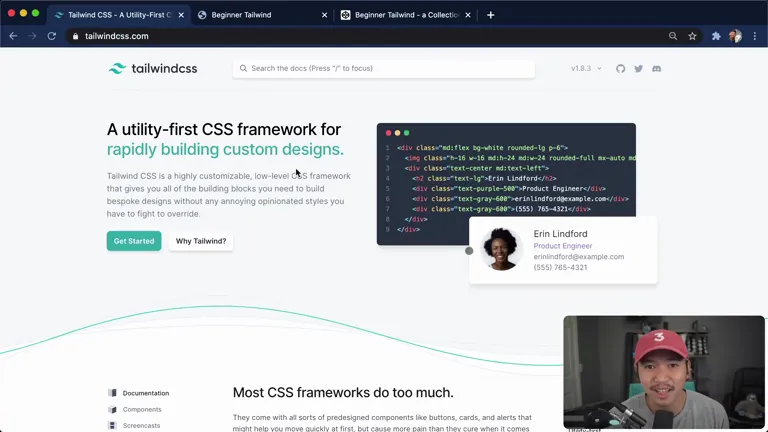Click the Erin Lindford name on card
Viewport: 768px width, 432px height.
560,234
